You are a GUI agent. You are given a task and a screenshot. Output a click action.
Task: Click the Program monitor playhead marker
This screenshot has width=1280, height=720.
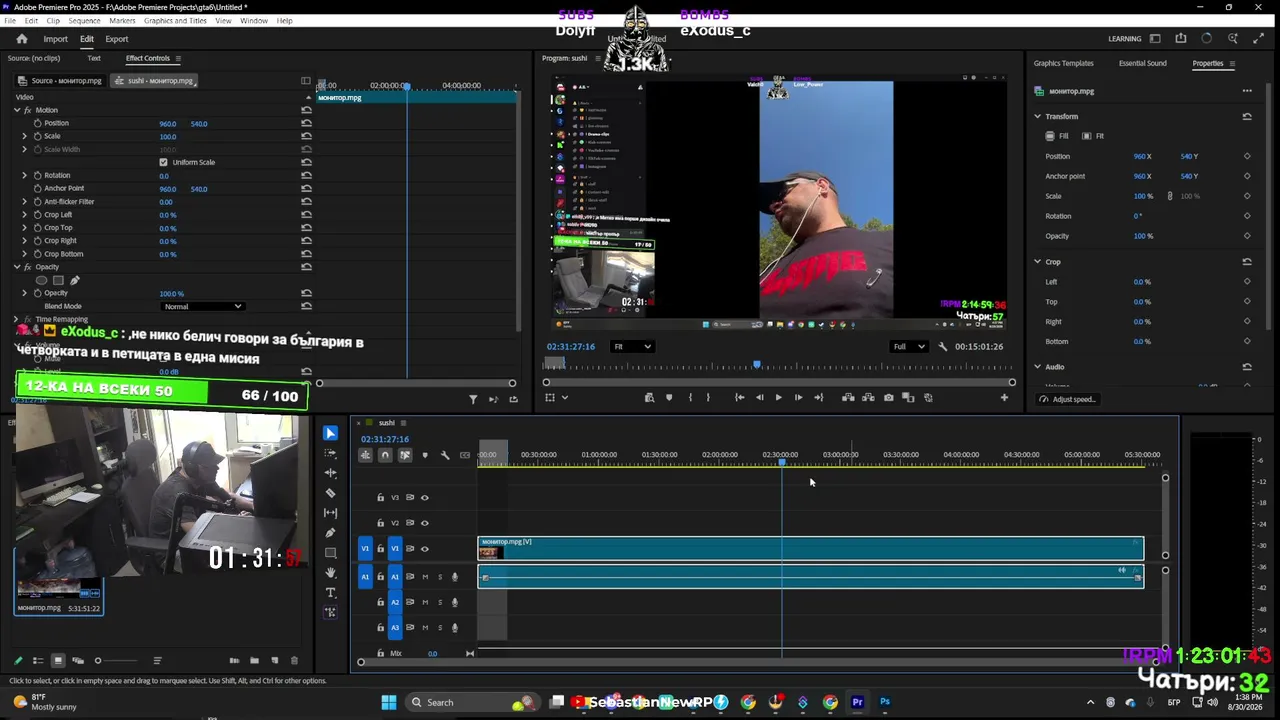[757, 365]
